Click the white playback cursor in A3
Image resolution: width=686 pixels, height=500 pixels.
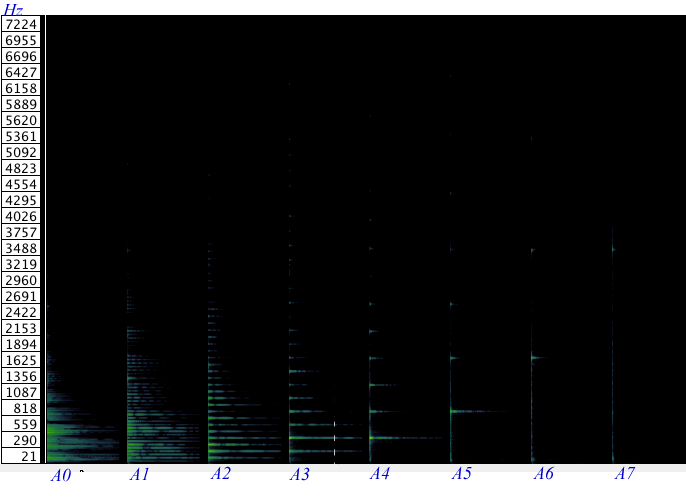coord(335,438)
